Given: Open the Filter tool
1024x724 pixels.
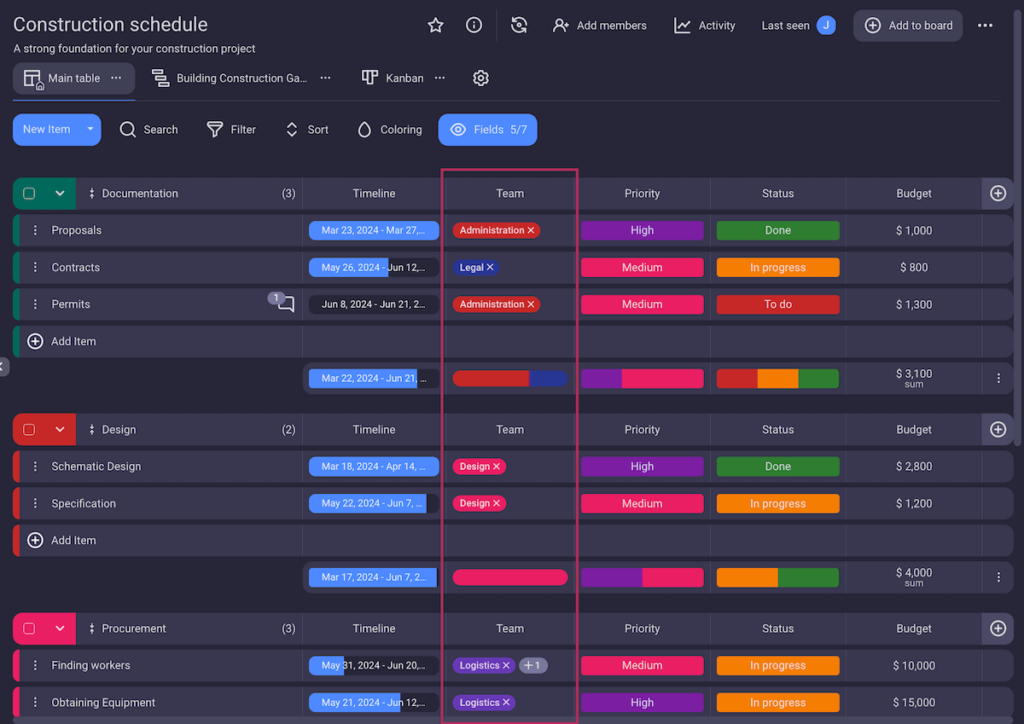Looking at the screenshot, I should pyautogui.click(x=231, y=129).
